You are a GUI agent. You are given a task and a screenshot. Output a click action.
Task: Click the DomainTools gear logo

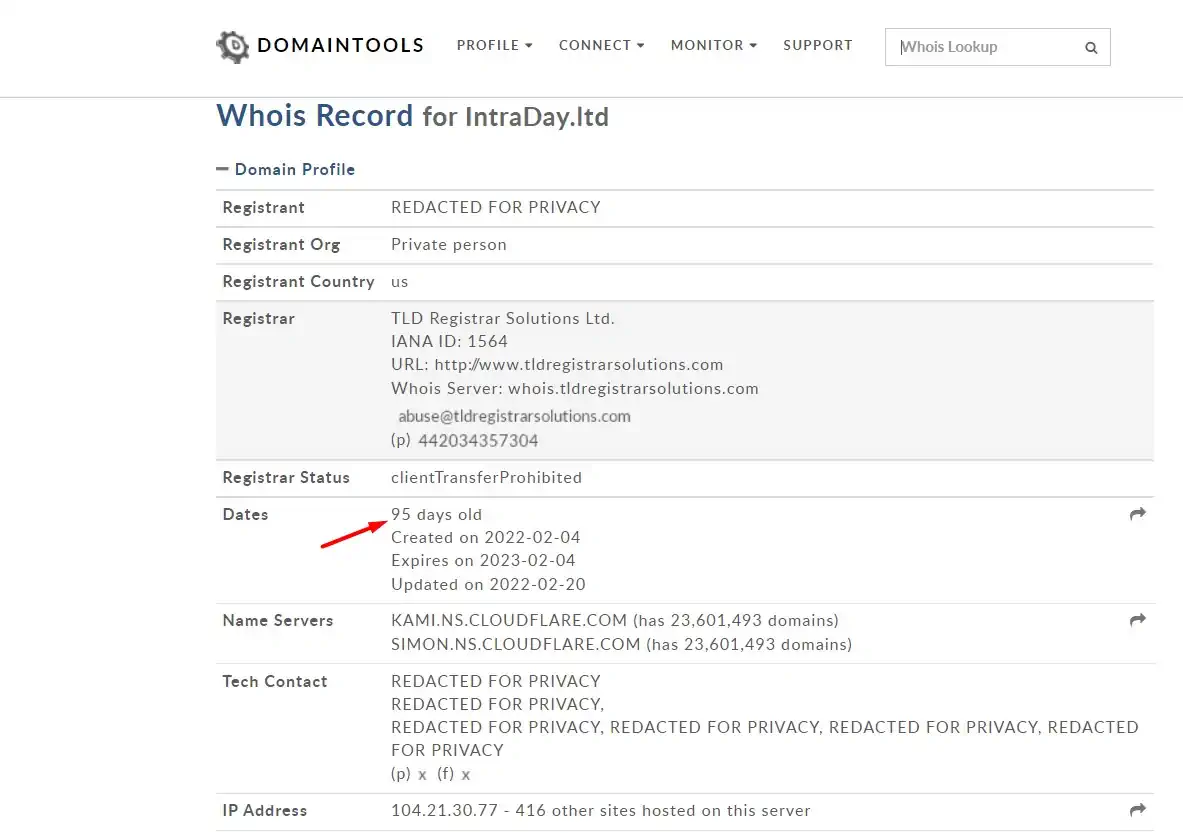coord(233,47)
